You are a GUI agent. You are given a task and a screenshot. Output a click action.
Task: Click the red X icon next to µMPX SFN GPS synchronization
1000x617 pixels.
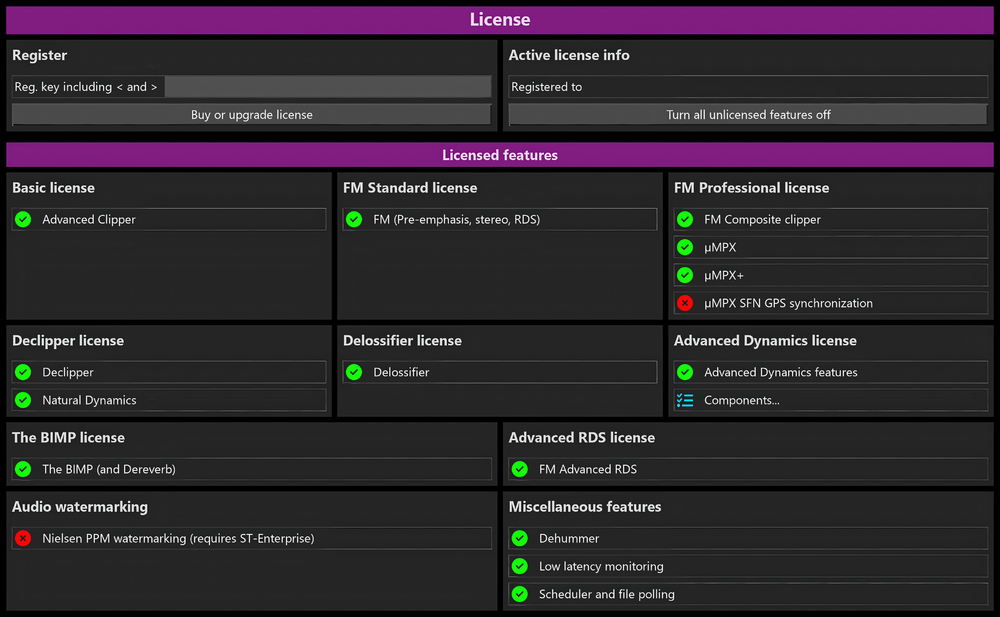pyautogui.click(x=685, y=303)
